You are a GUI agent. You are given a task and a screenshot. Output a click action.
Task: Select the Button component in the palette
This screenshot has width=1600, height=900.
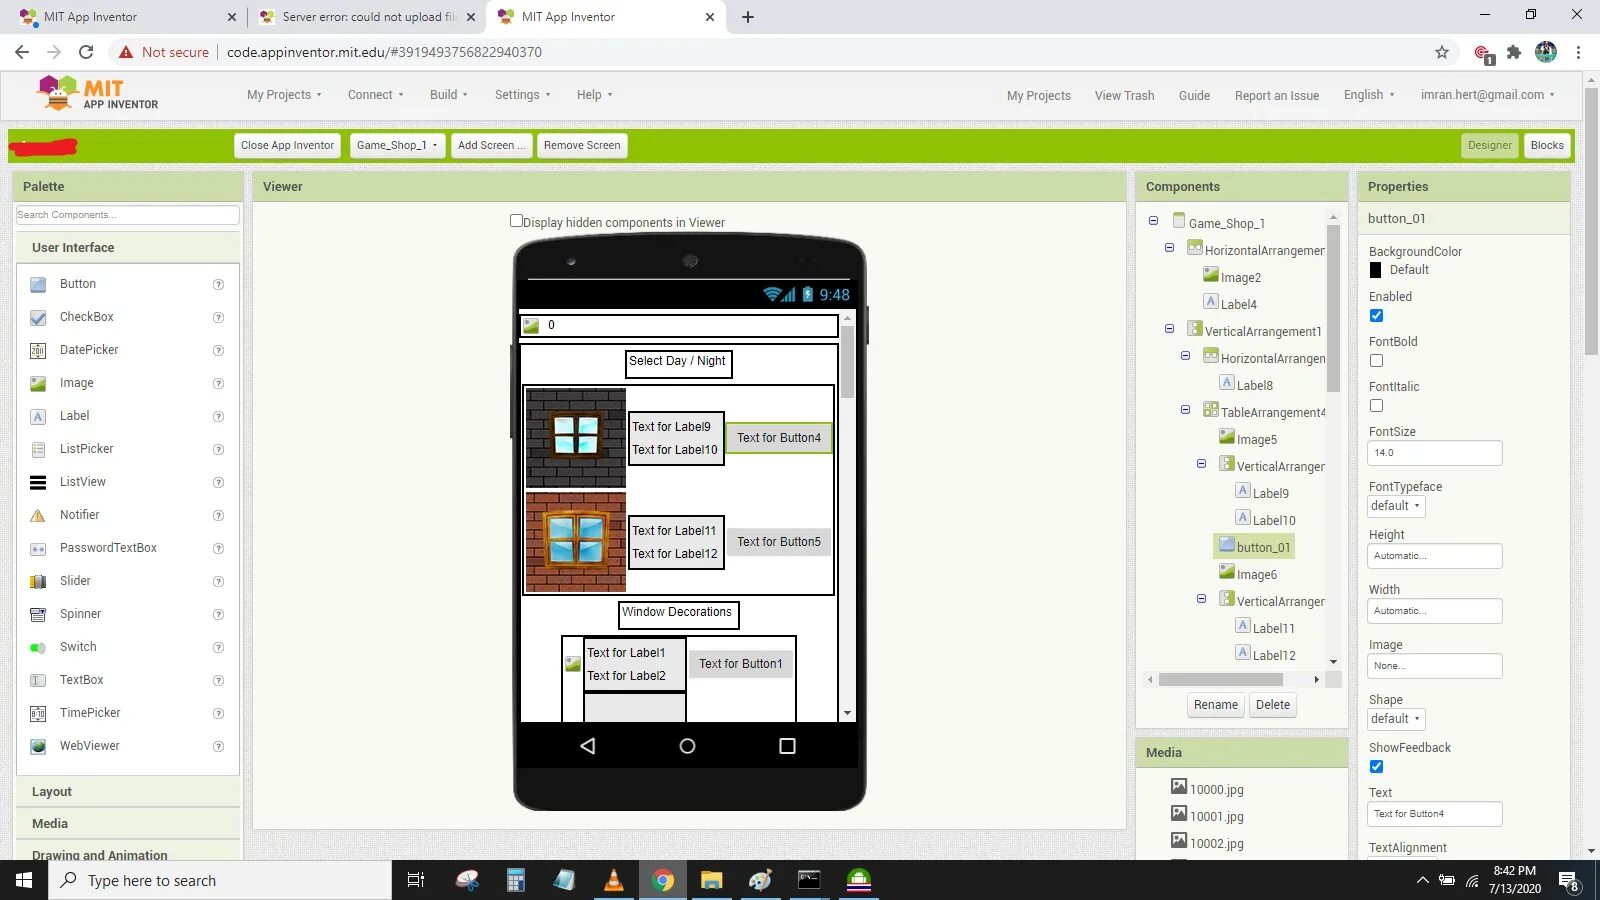pos(37,284)
